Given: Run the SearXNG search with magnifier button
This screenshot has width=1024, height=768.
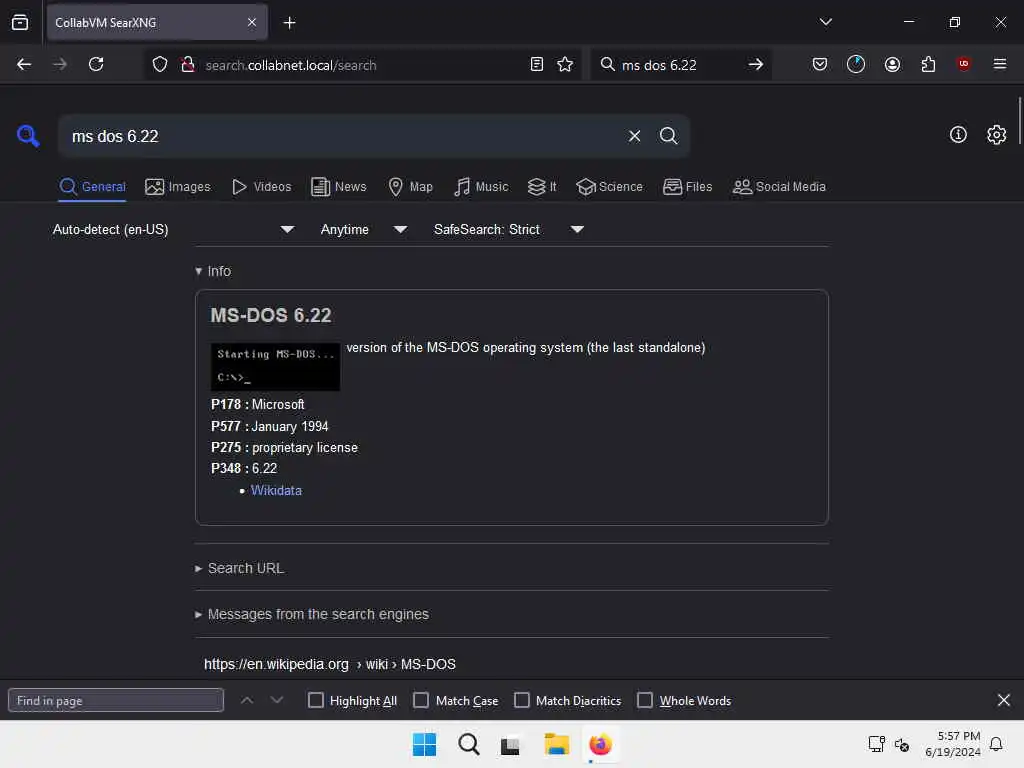Looking at the screenshot, I should point(668,136).
